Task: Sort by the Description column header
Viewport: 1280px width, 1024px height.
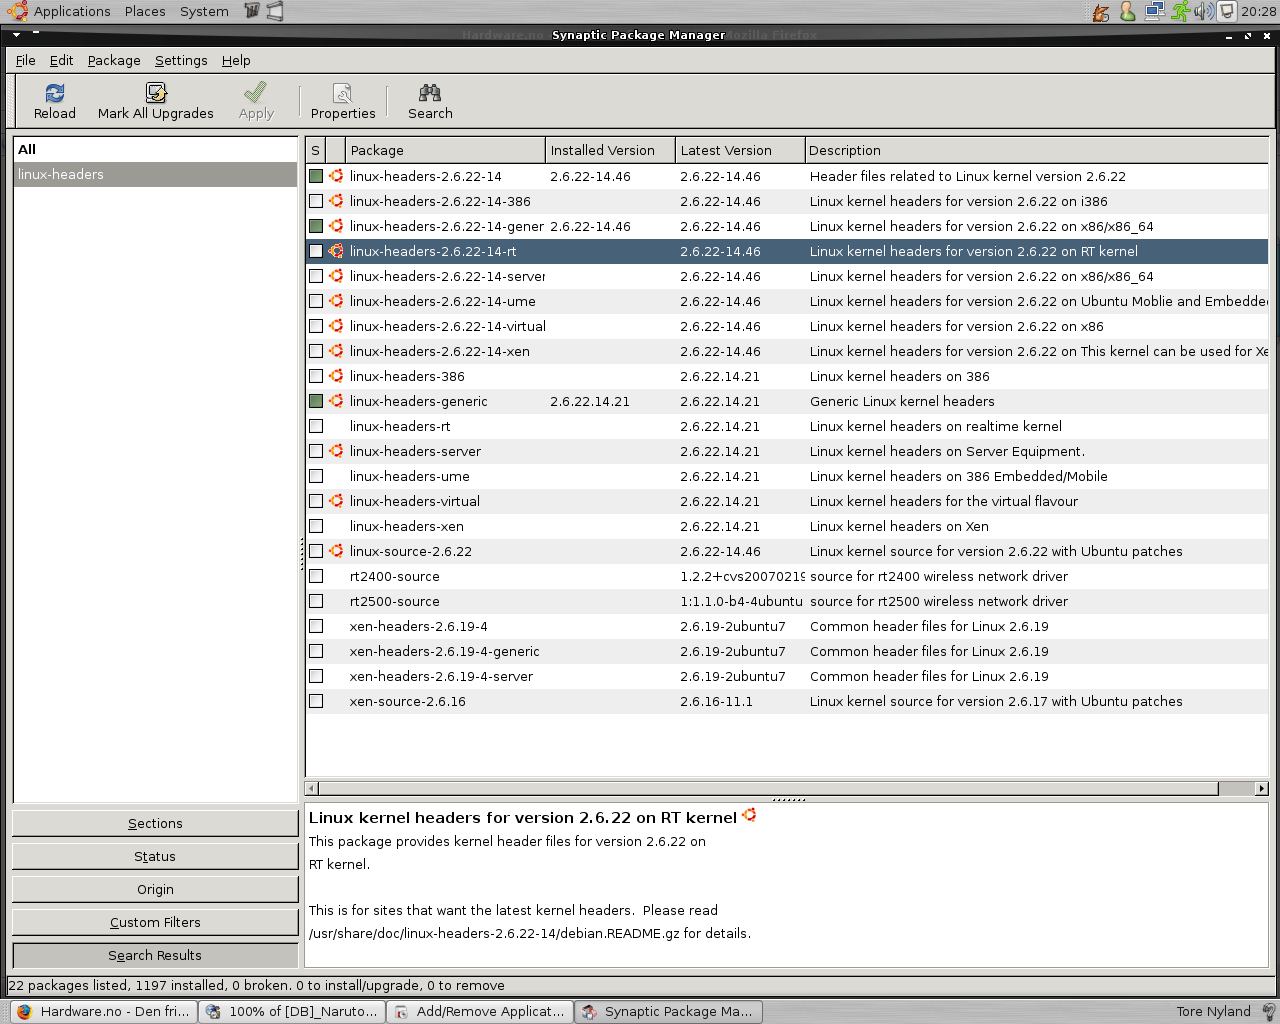Action: pos(1037,150)
